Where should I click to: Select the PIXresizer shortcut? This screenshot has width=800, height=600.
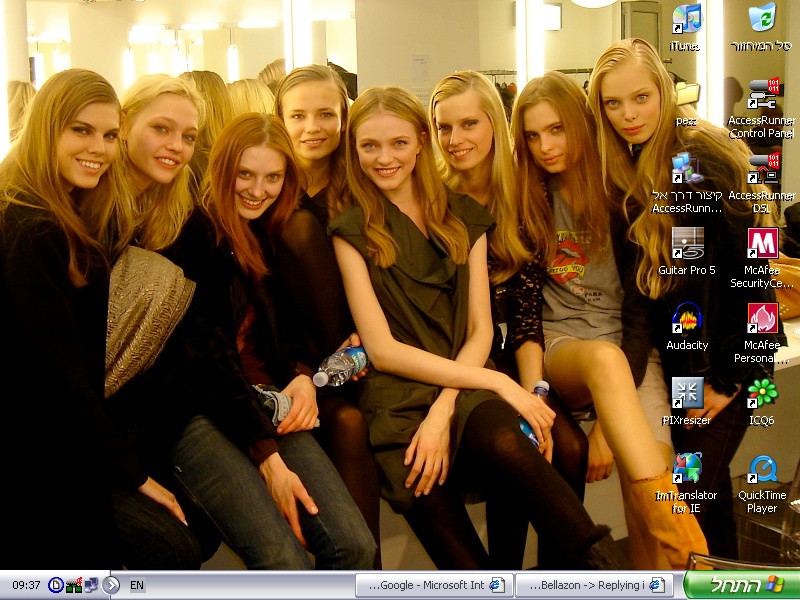[x=686, y=394]
